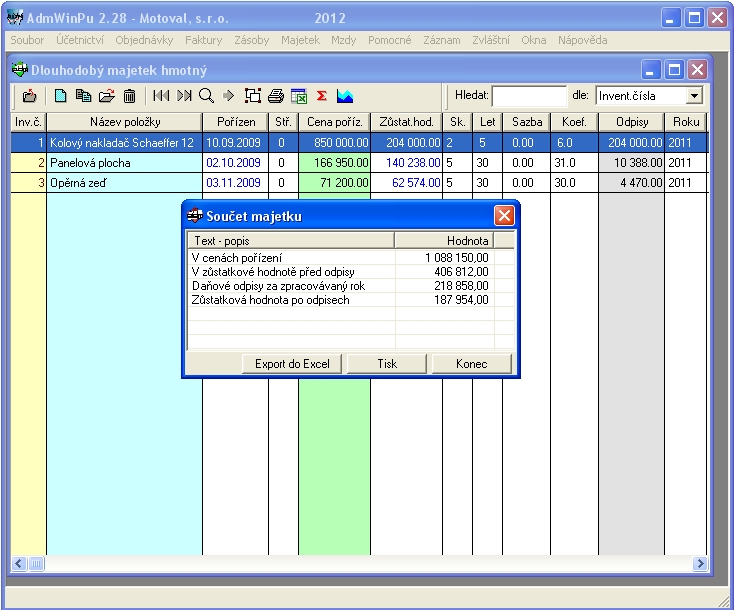734x610 pixels.
Task: Click the Dlouhodobý majetek hmotný window icon
Action: 20,70
